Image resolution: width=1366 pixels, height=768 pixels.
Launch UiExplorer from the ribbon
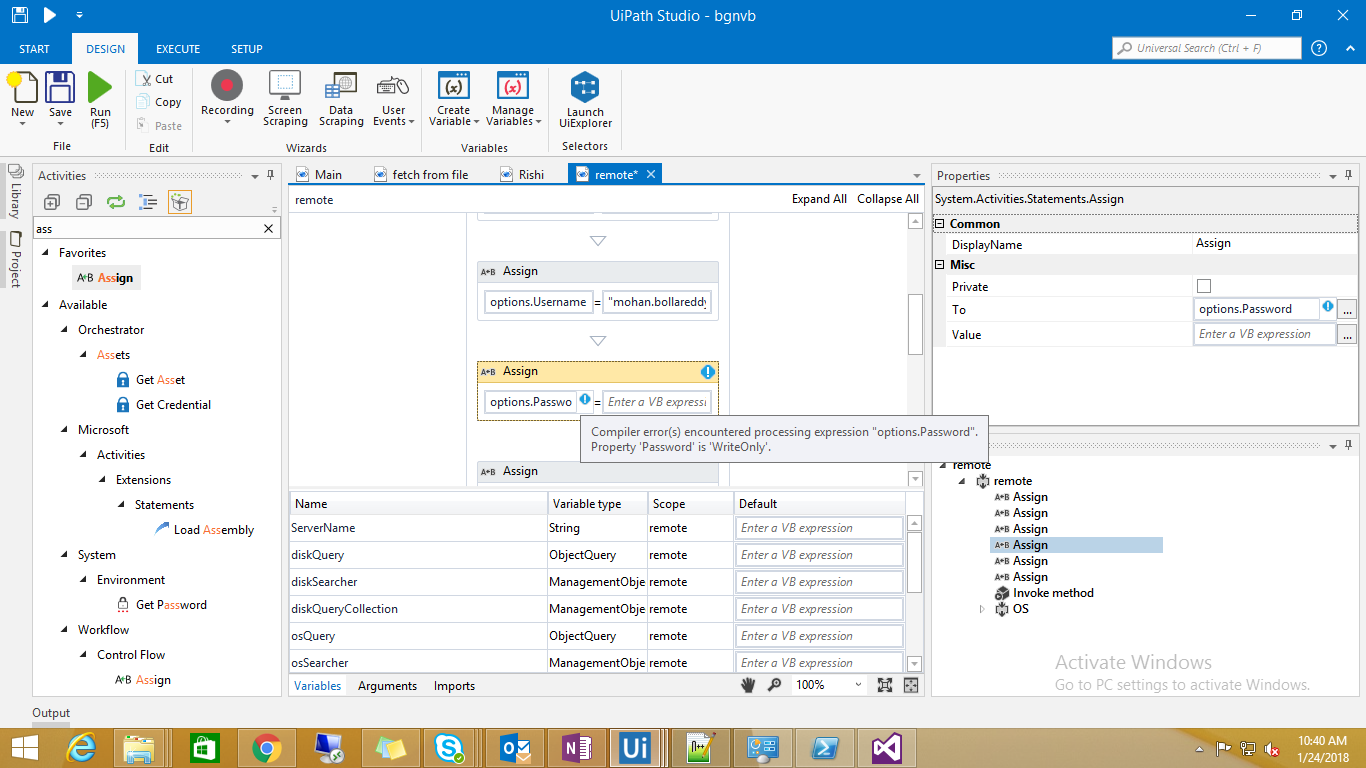[x=585, y=88]
